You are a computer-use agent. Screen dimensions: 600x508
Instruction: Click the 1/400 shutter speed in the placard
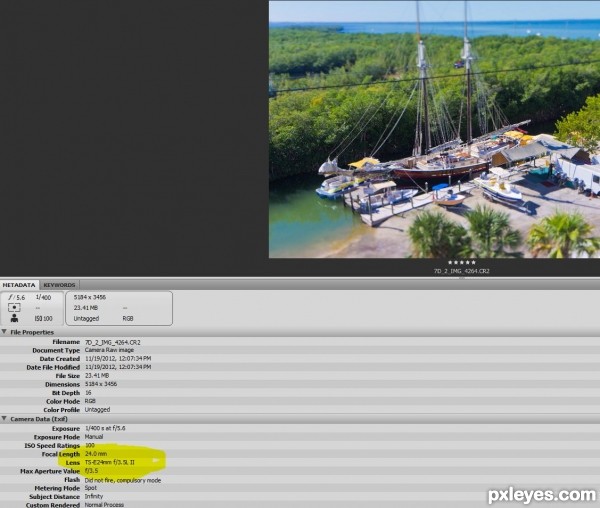tap(43, 297)
